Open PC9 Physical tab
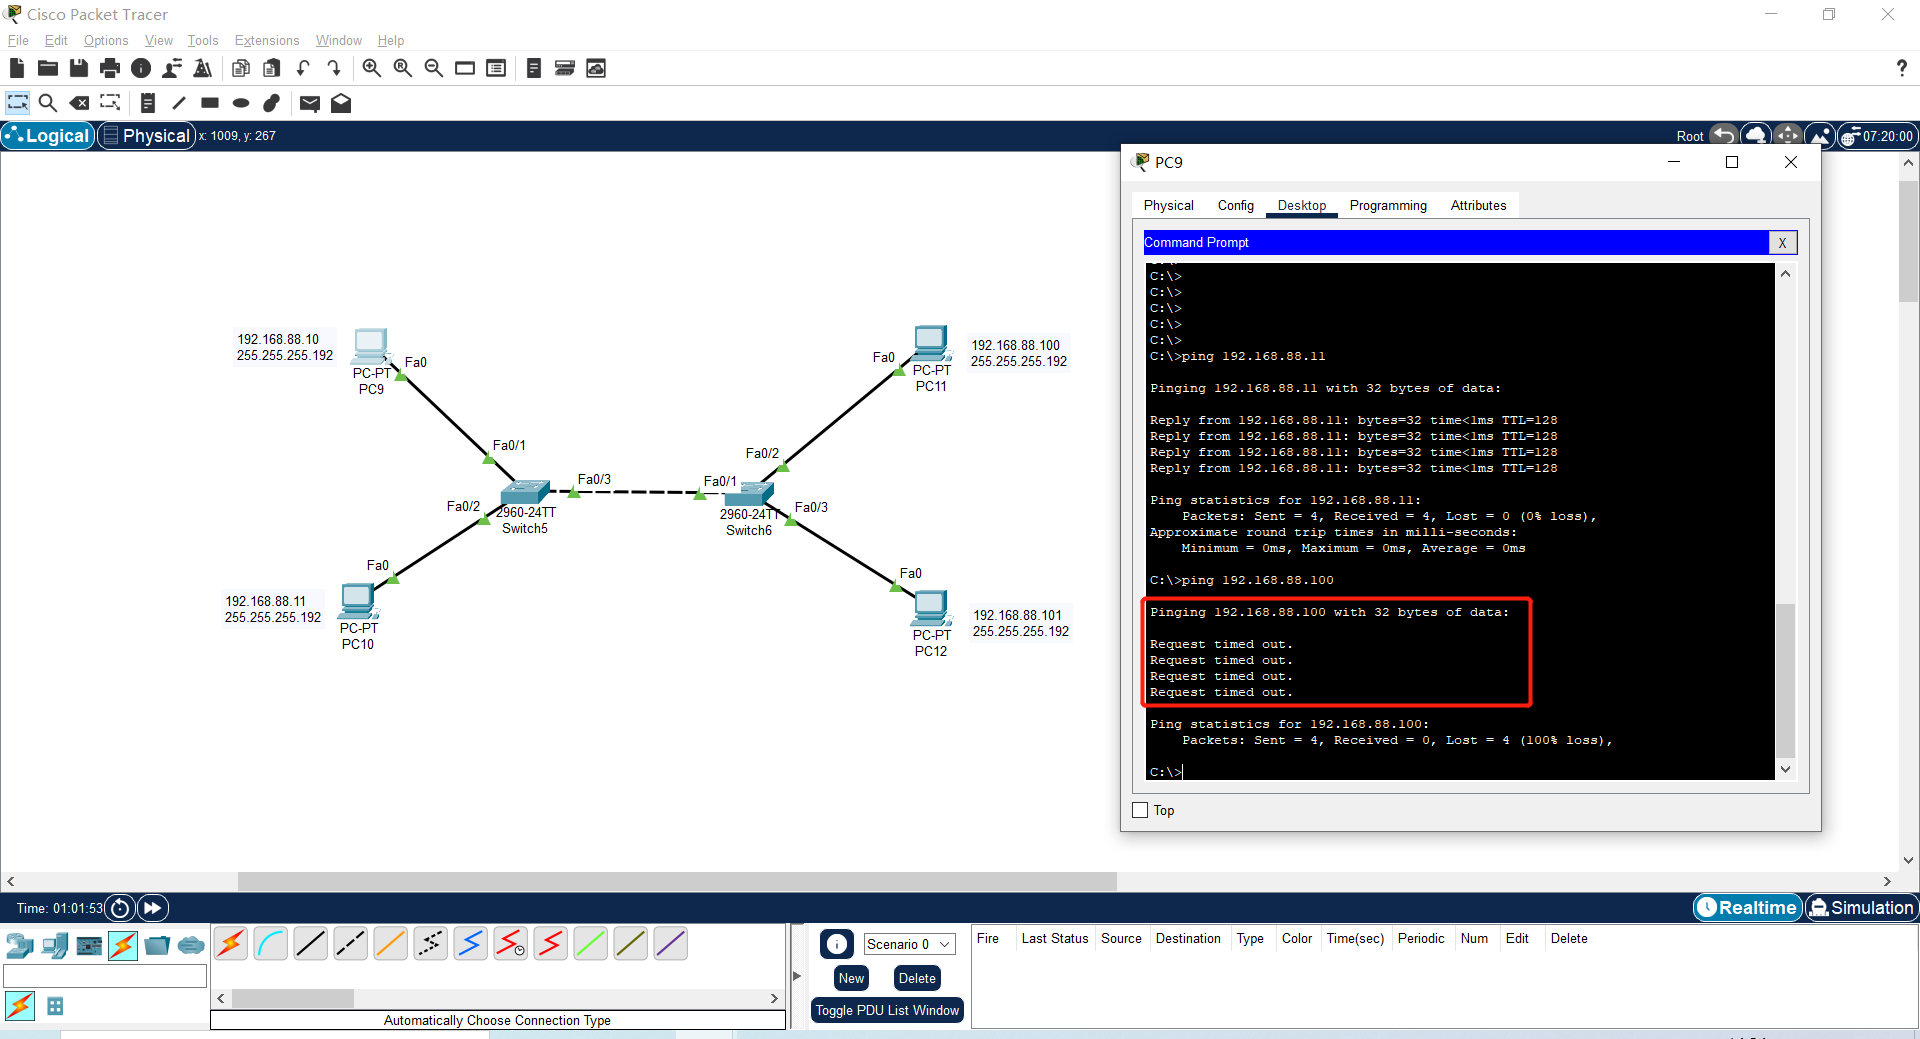 [x=1169, y=205]
